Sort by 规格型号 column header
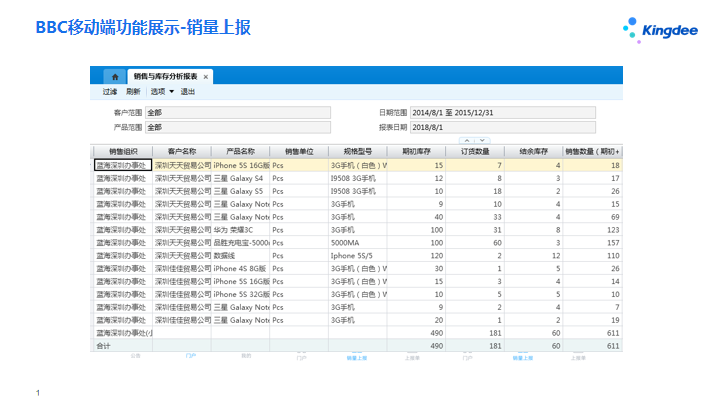Screen dimensions: 720x405 click(x=358, y=152)
